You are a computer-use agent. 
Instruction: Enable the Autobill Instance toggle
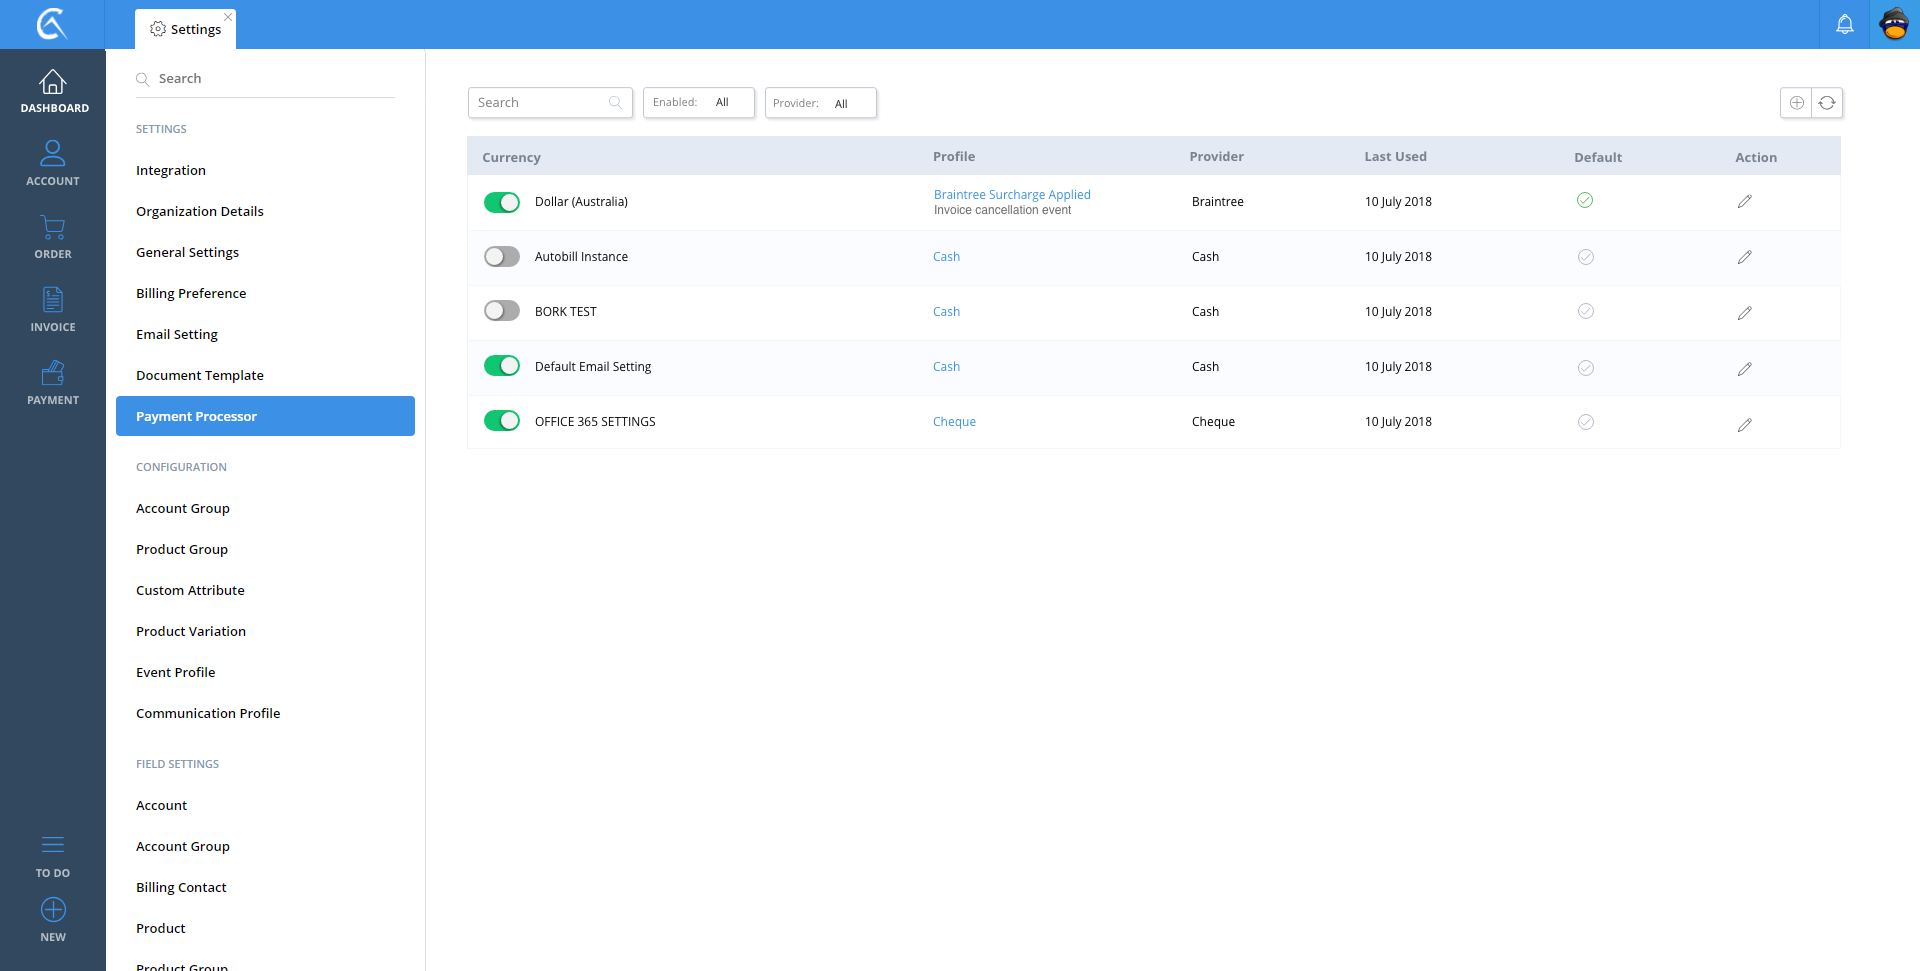502,257
